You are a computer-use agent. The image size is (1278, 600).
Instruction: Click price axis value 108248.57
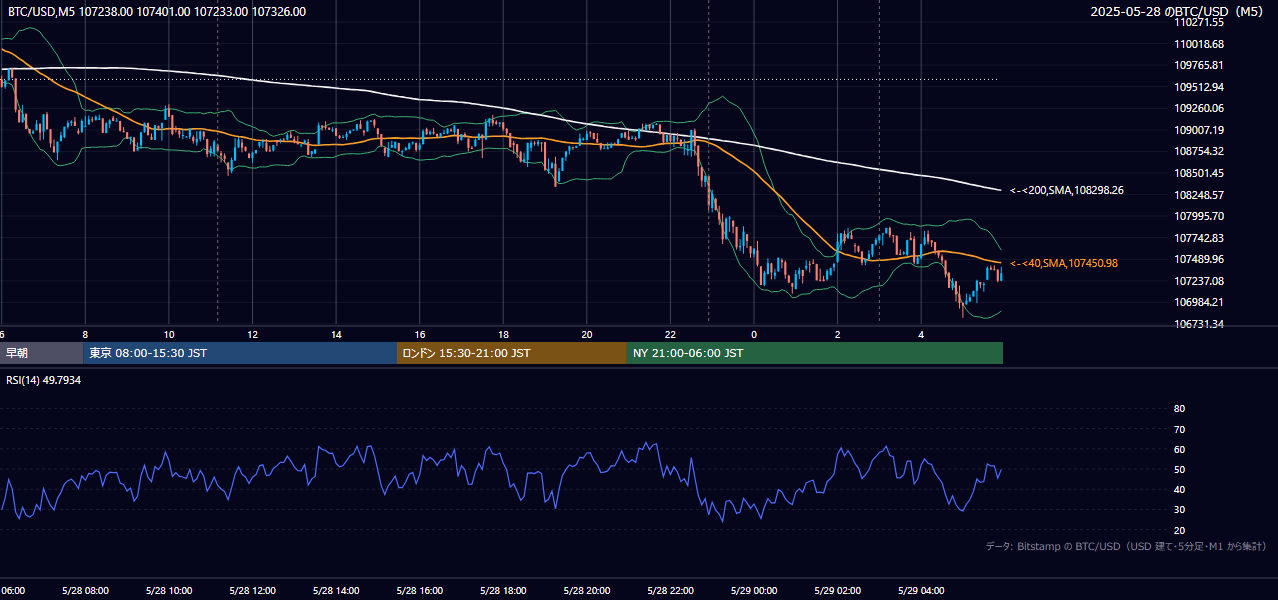click(1201, 195)
